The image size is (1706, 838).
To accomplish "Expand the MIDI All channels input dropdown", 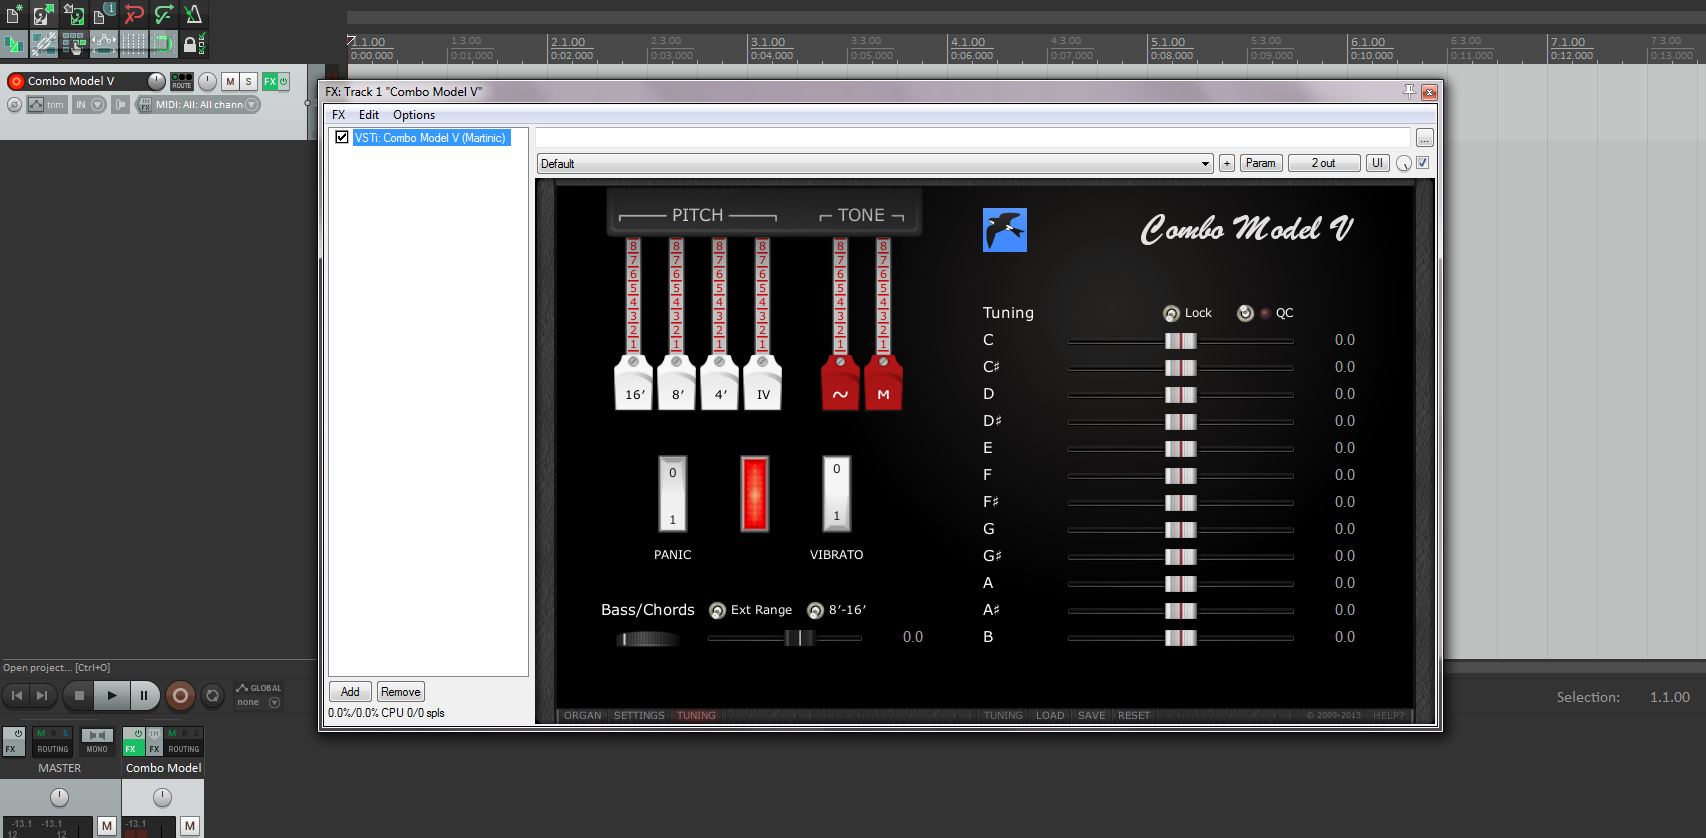I will pyautogui.click(x=251, y=104).
